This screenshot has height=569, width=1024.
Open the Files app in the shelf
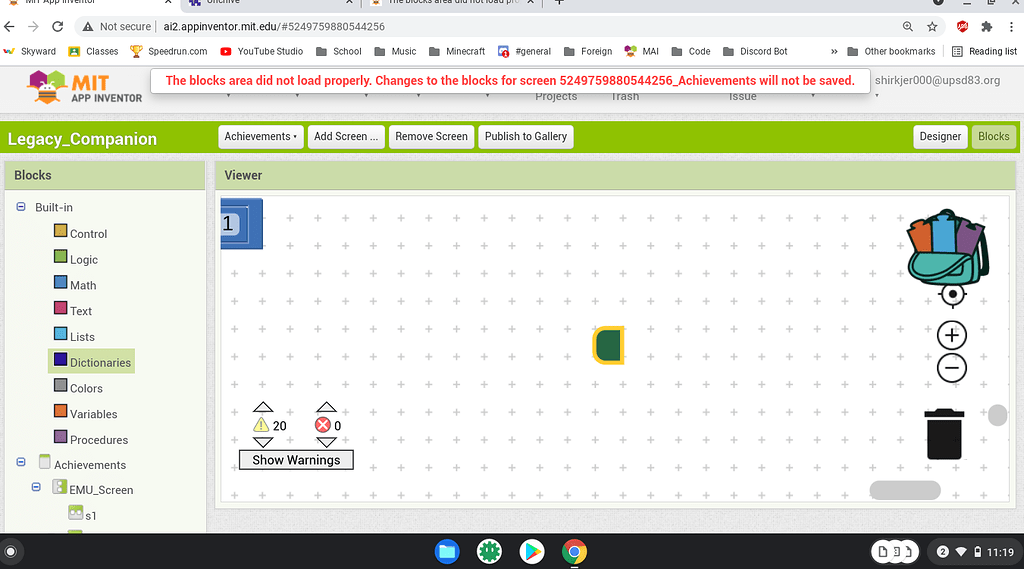click(446, 551)
